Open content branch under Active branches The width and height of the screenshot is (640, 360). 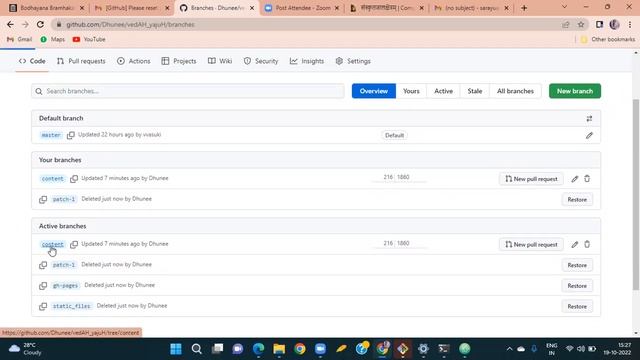(x=53, y=244)
